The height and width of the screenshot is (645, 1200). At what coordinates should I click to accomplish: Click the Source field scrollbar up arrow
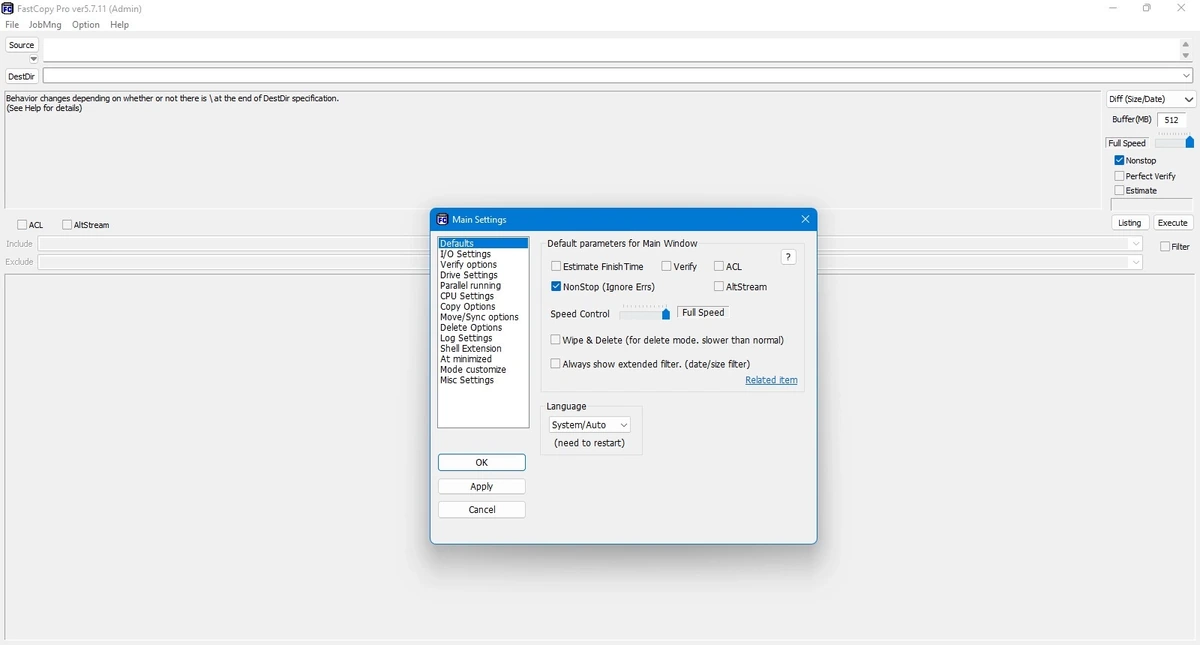coord(1186,44)
